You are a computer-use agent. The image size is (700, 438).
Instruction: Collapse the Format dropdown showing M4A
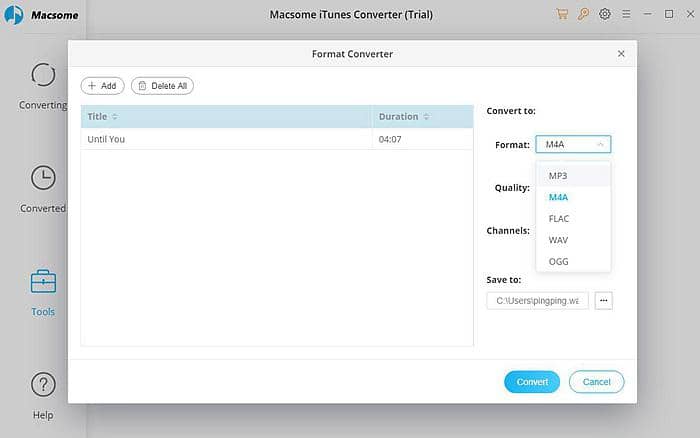coord(573,144)
